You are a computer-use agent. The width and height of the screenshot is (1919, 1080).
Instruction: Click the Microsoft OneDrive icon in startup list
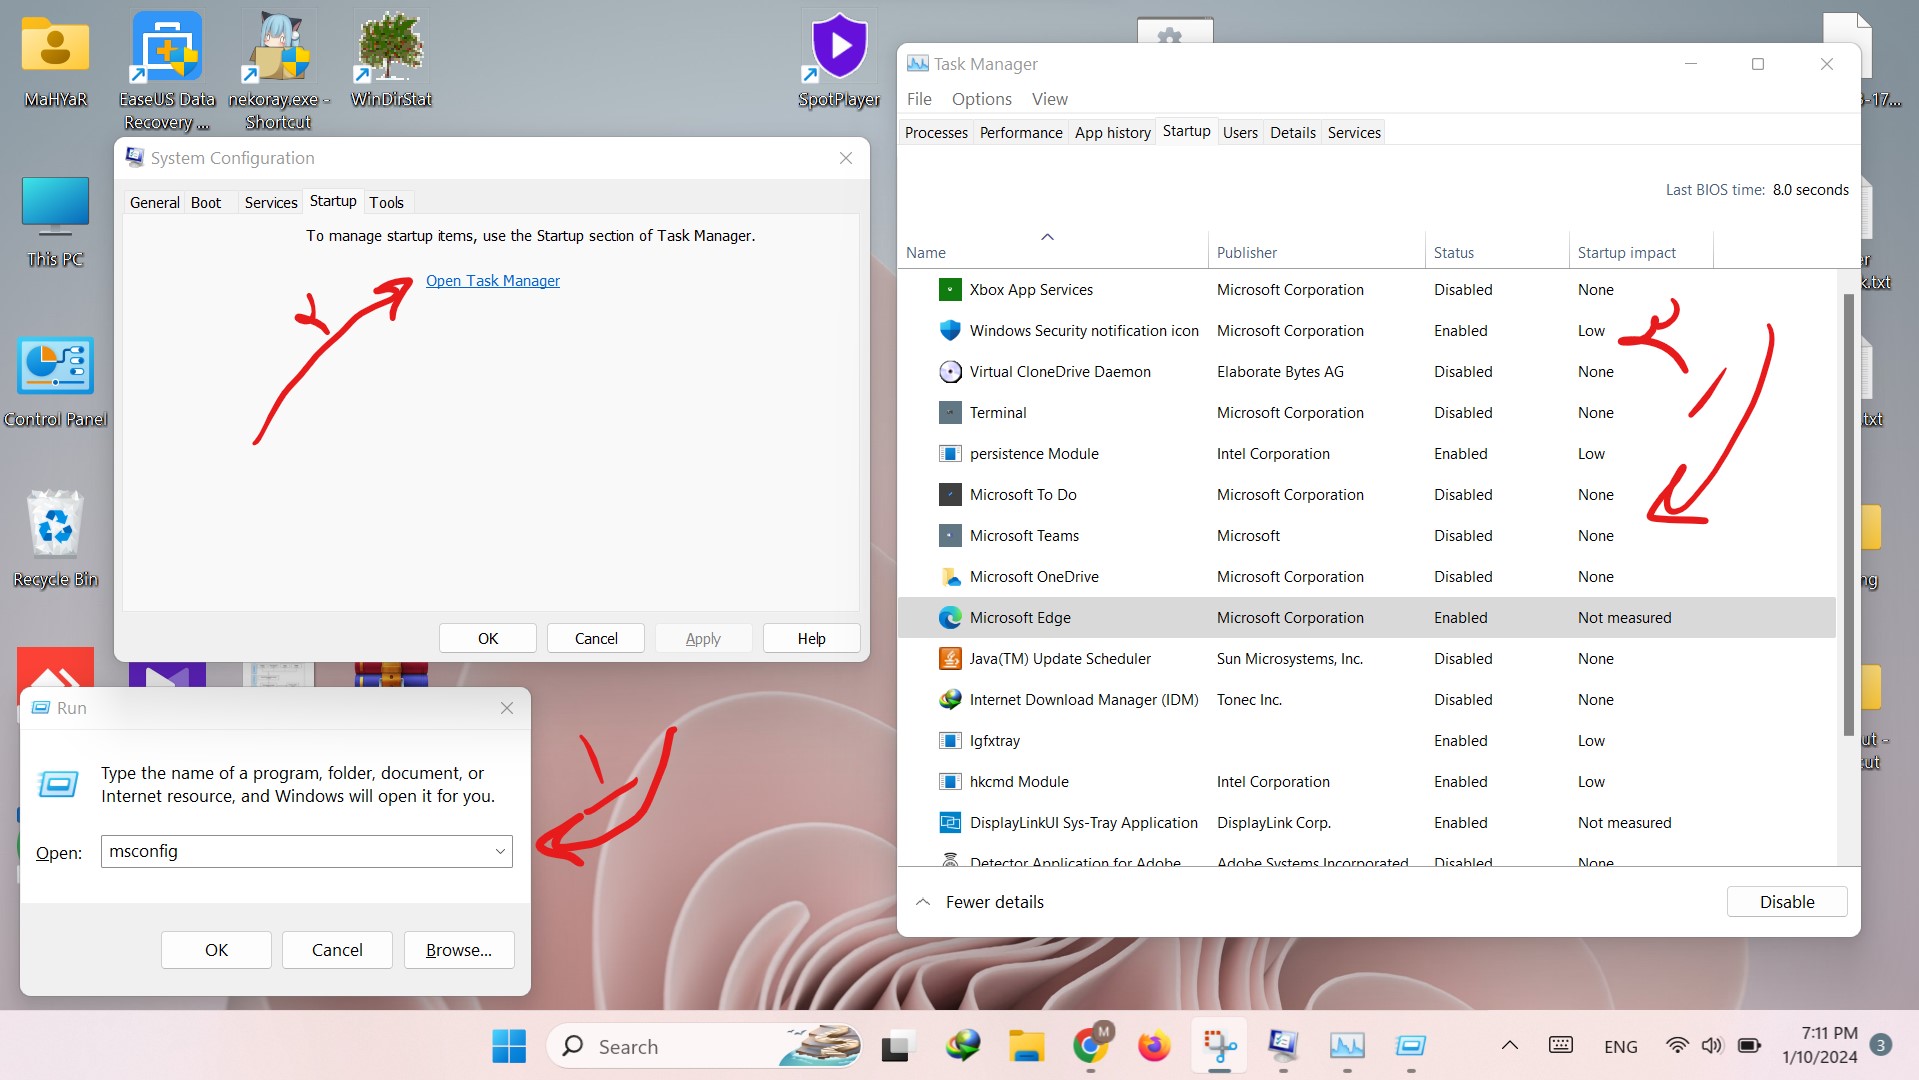pyautogui.click(x=950, y=577)
